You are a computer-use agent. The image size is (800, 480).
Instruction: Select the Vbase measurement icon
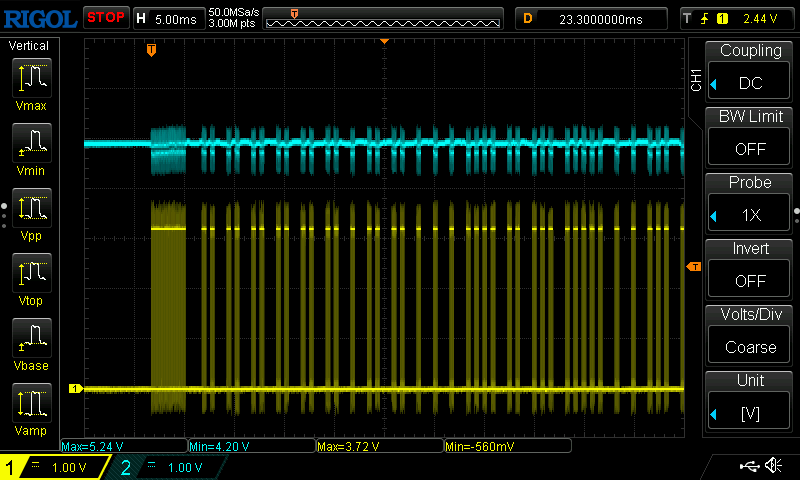32,338
